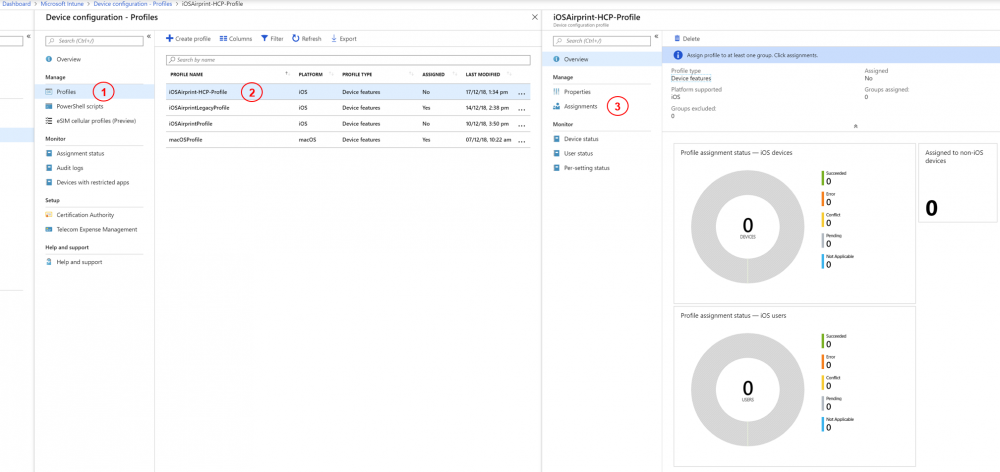Click the Search by name field

[x=347, y=60]
